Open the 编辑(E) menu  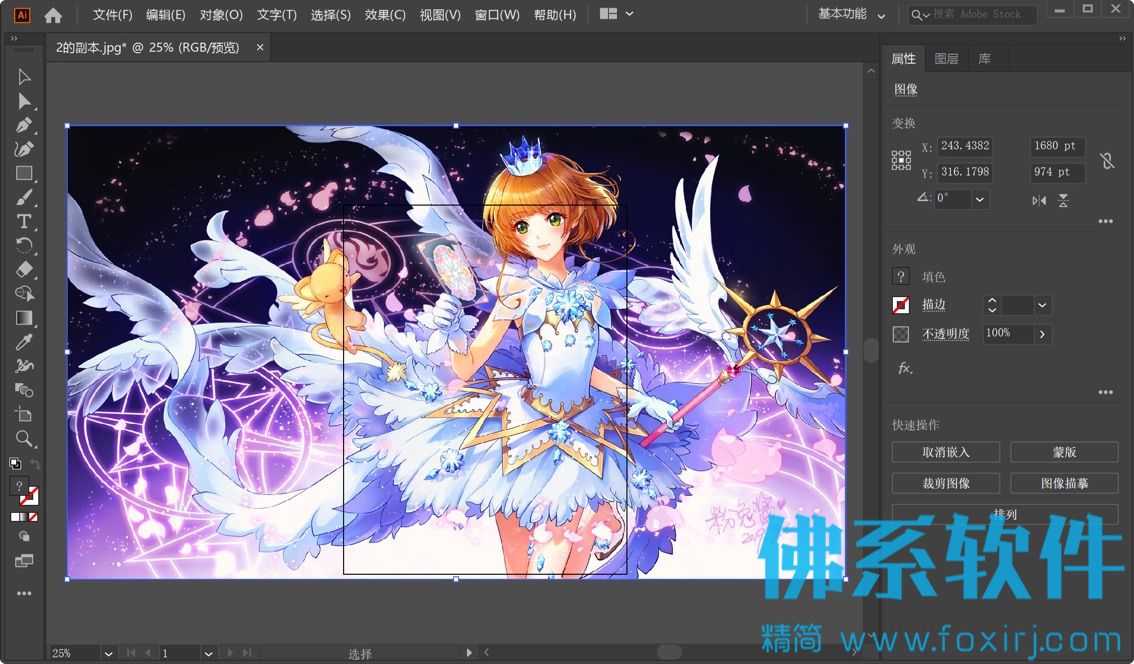pos(166,14)
